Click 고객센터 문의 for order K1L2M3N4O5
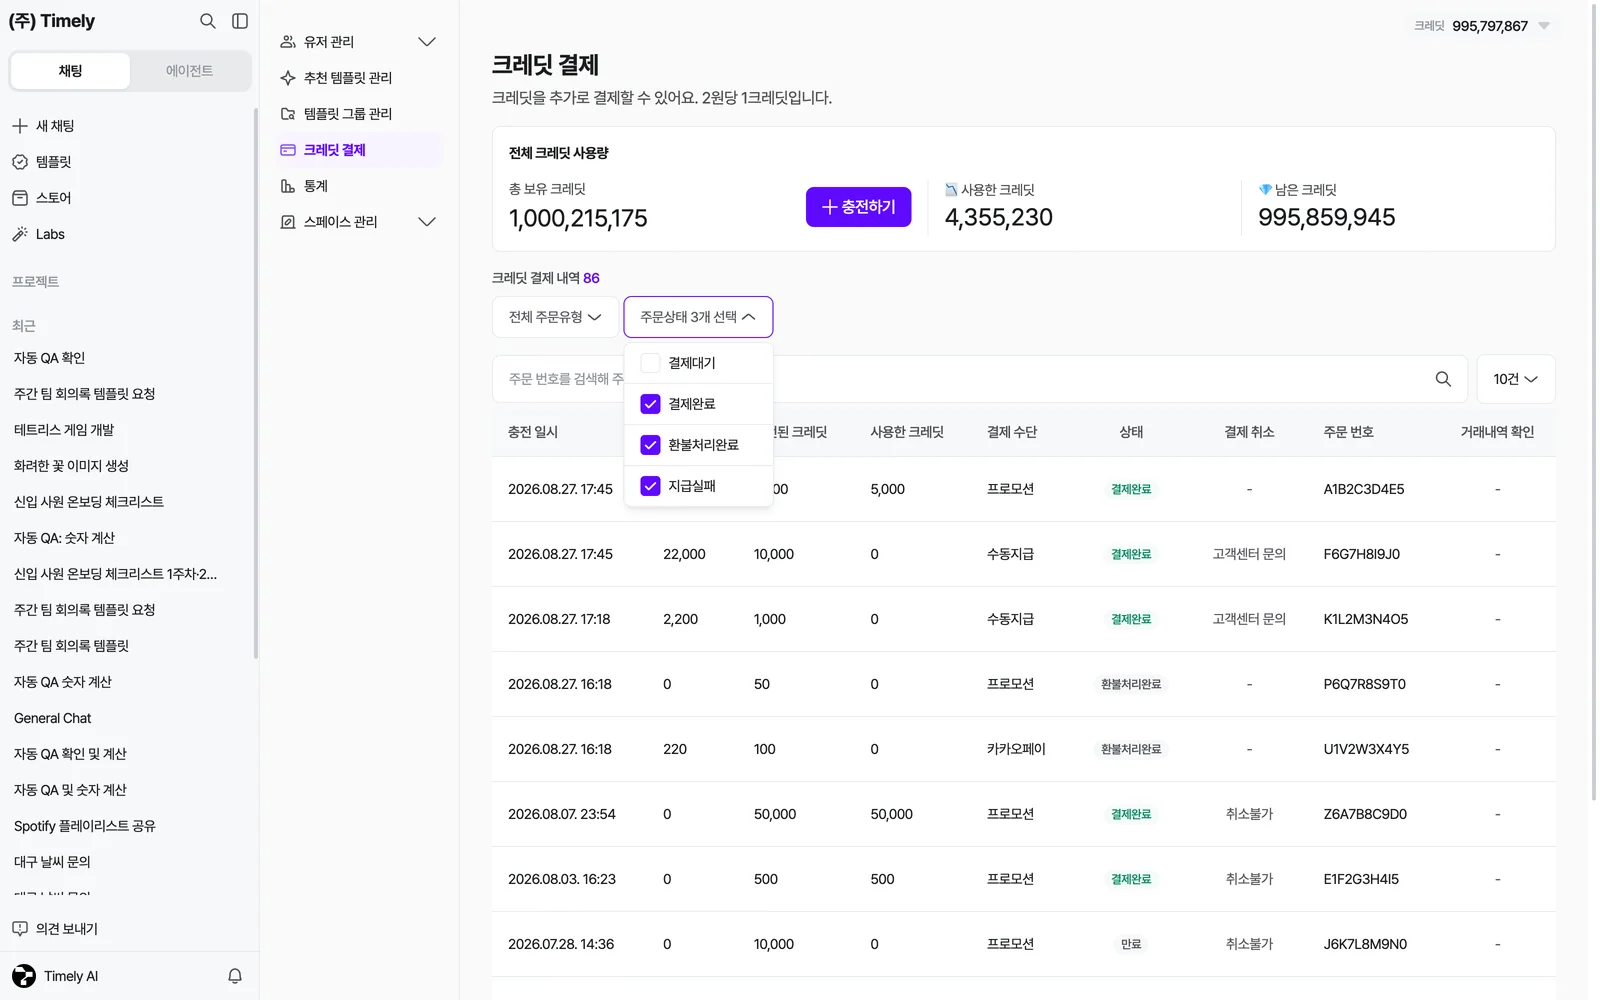The height and width of the screenshot is (1000, 1600). (1249, 619)
